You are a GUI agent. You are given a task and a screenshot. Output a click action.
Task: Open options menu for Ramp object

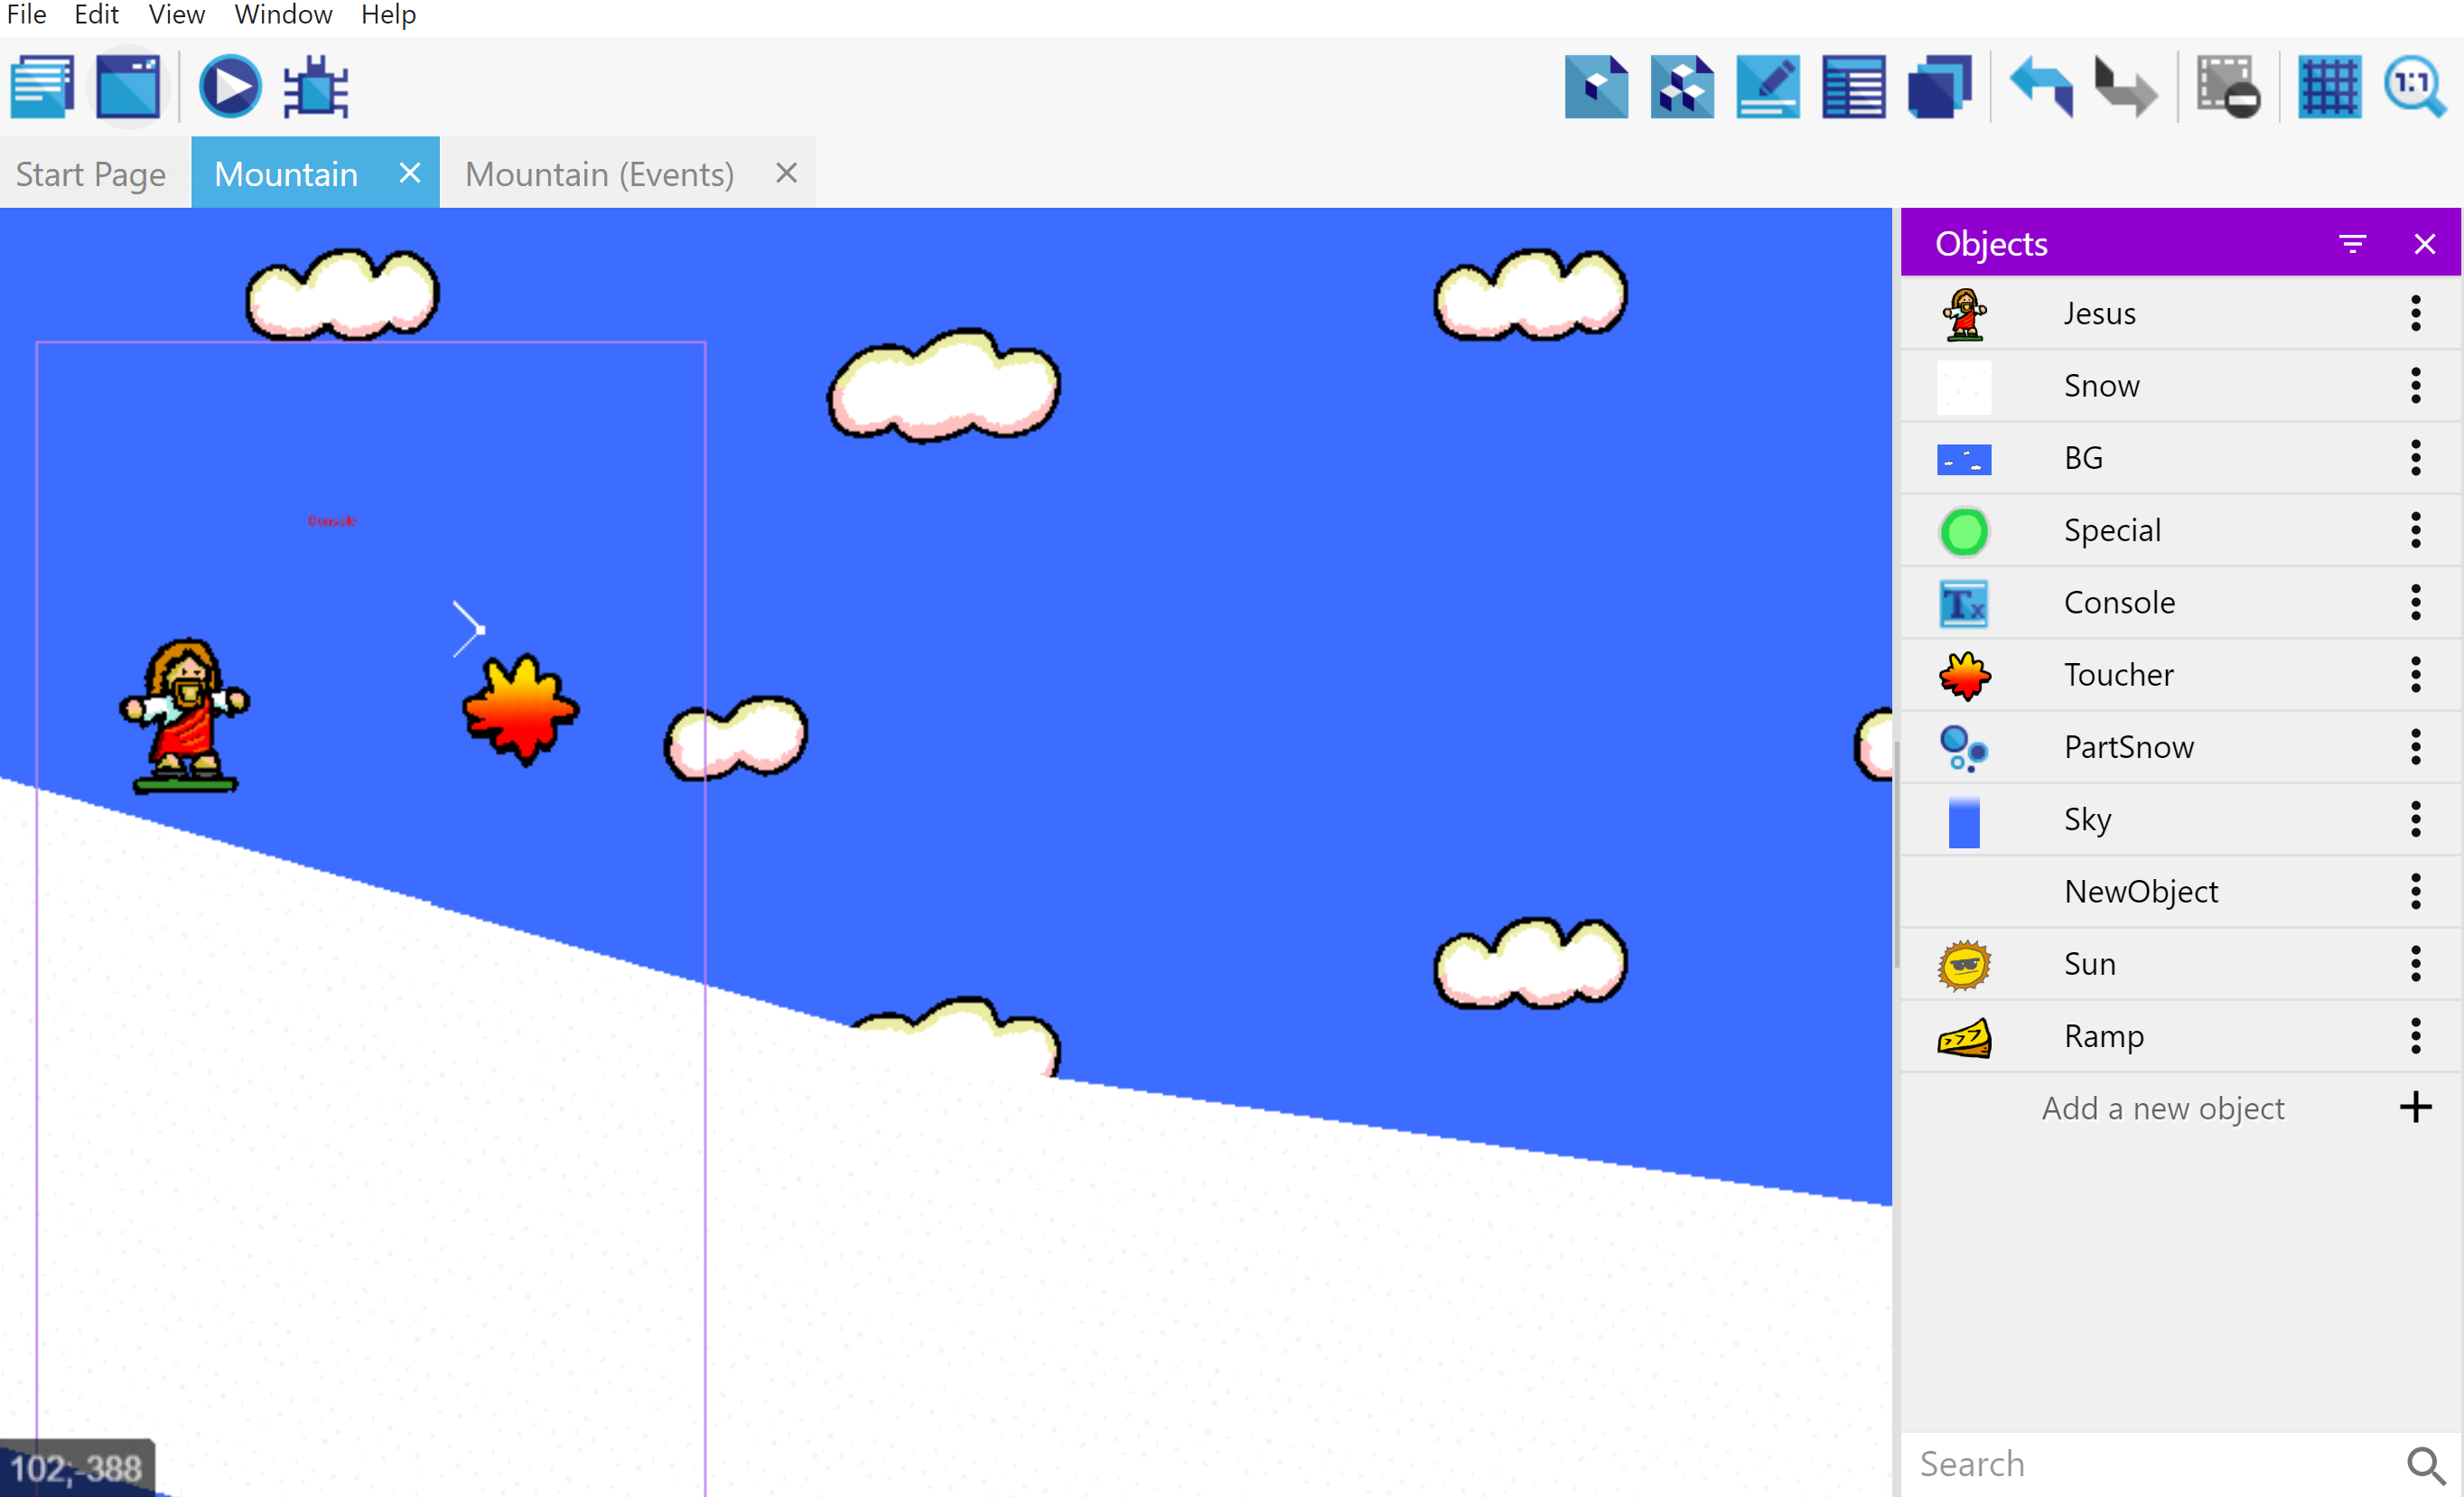point(2416,1036)
